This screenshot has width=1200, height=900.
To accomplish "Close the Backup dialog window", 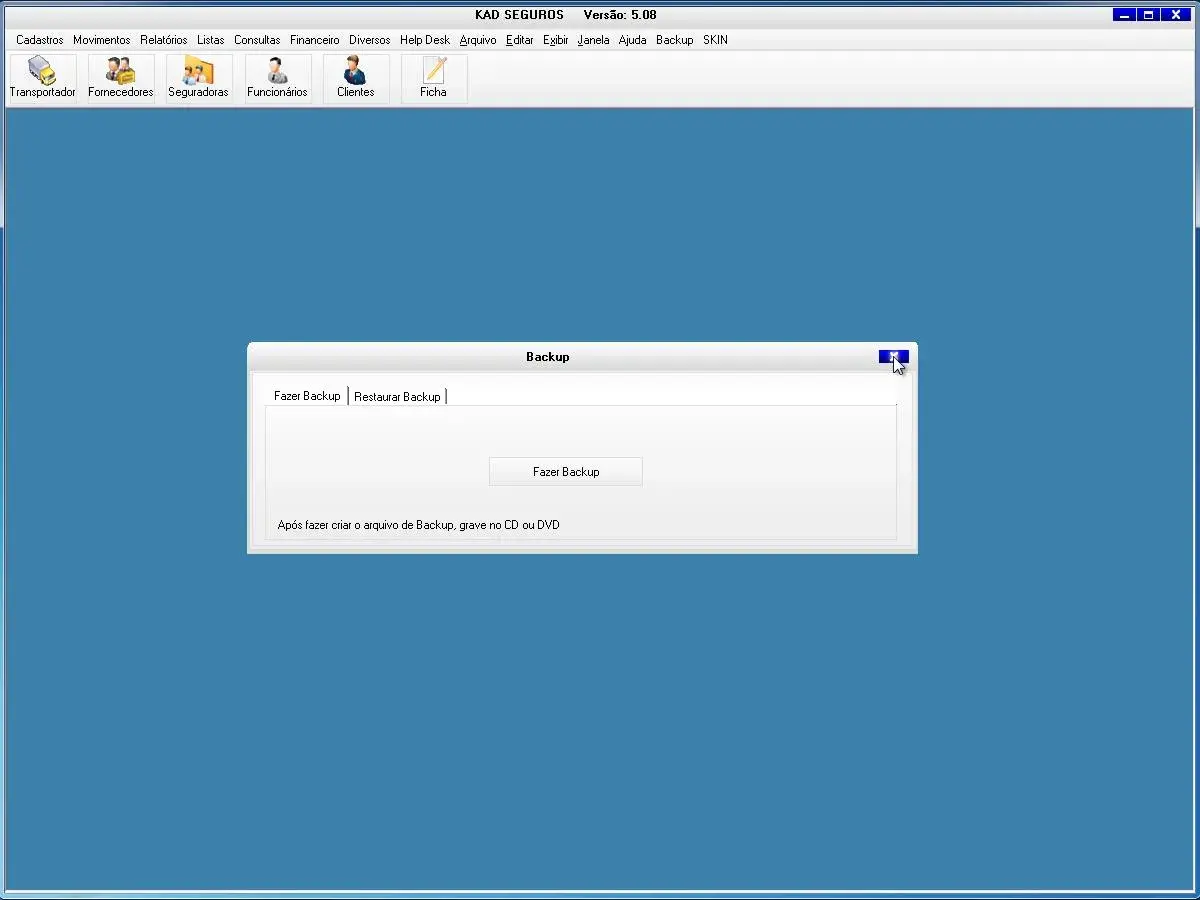I will tap(893, 357).
